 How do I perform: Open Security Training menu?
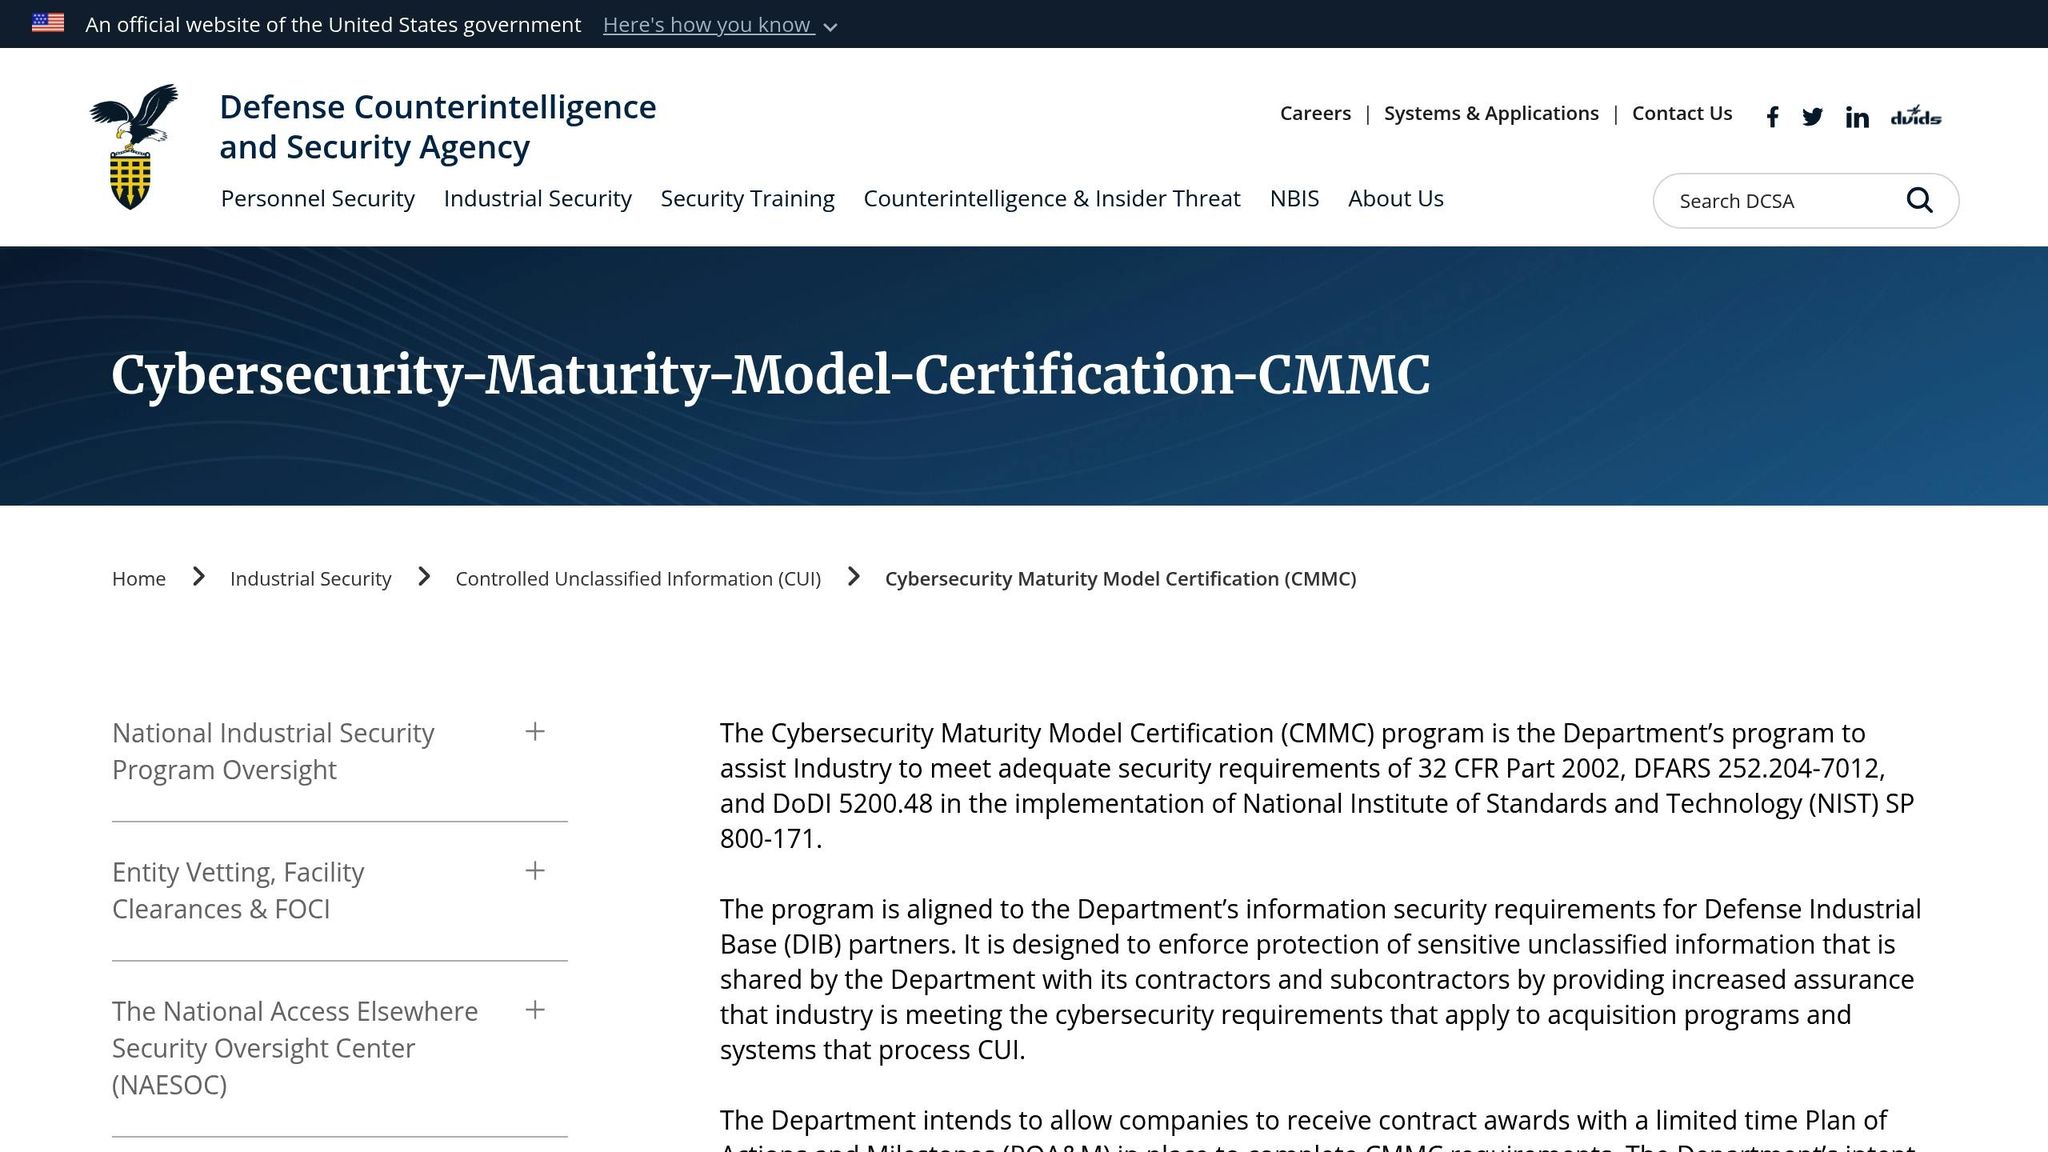[748, 199]
